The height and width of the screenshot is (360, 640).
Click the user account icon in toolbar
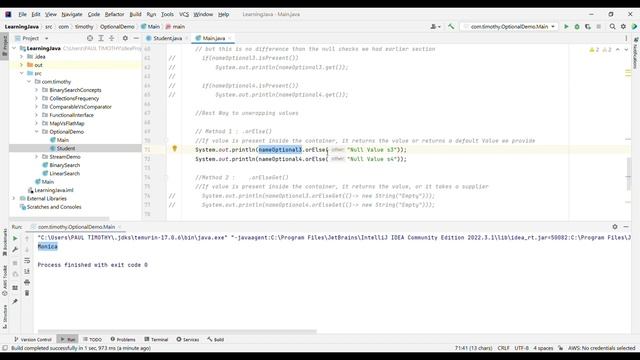coord(435,27)
